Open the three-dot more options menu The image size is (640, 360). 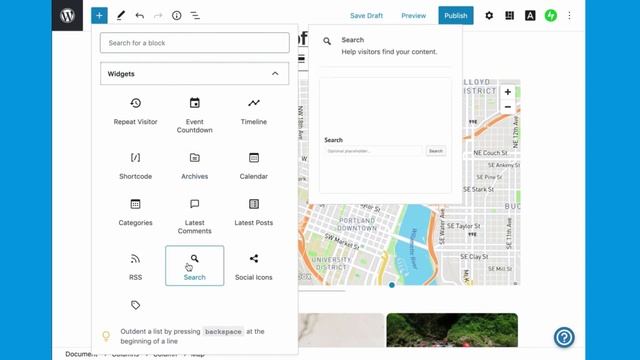click(x=569, y=16)
